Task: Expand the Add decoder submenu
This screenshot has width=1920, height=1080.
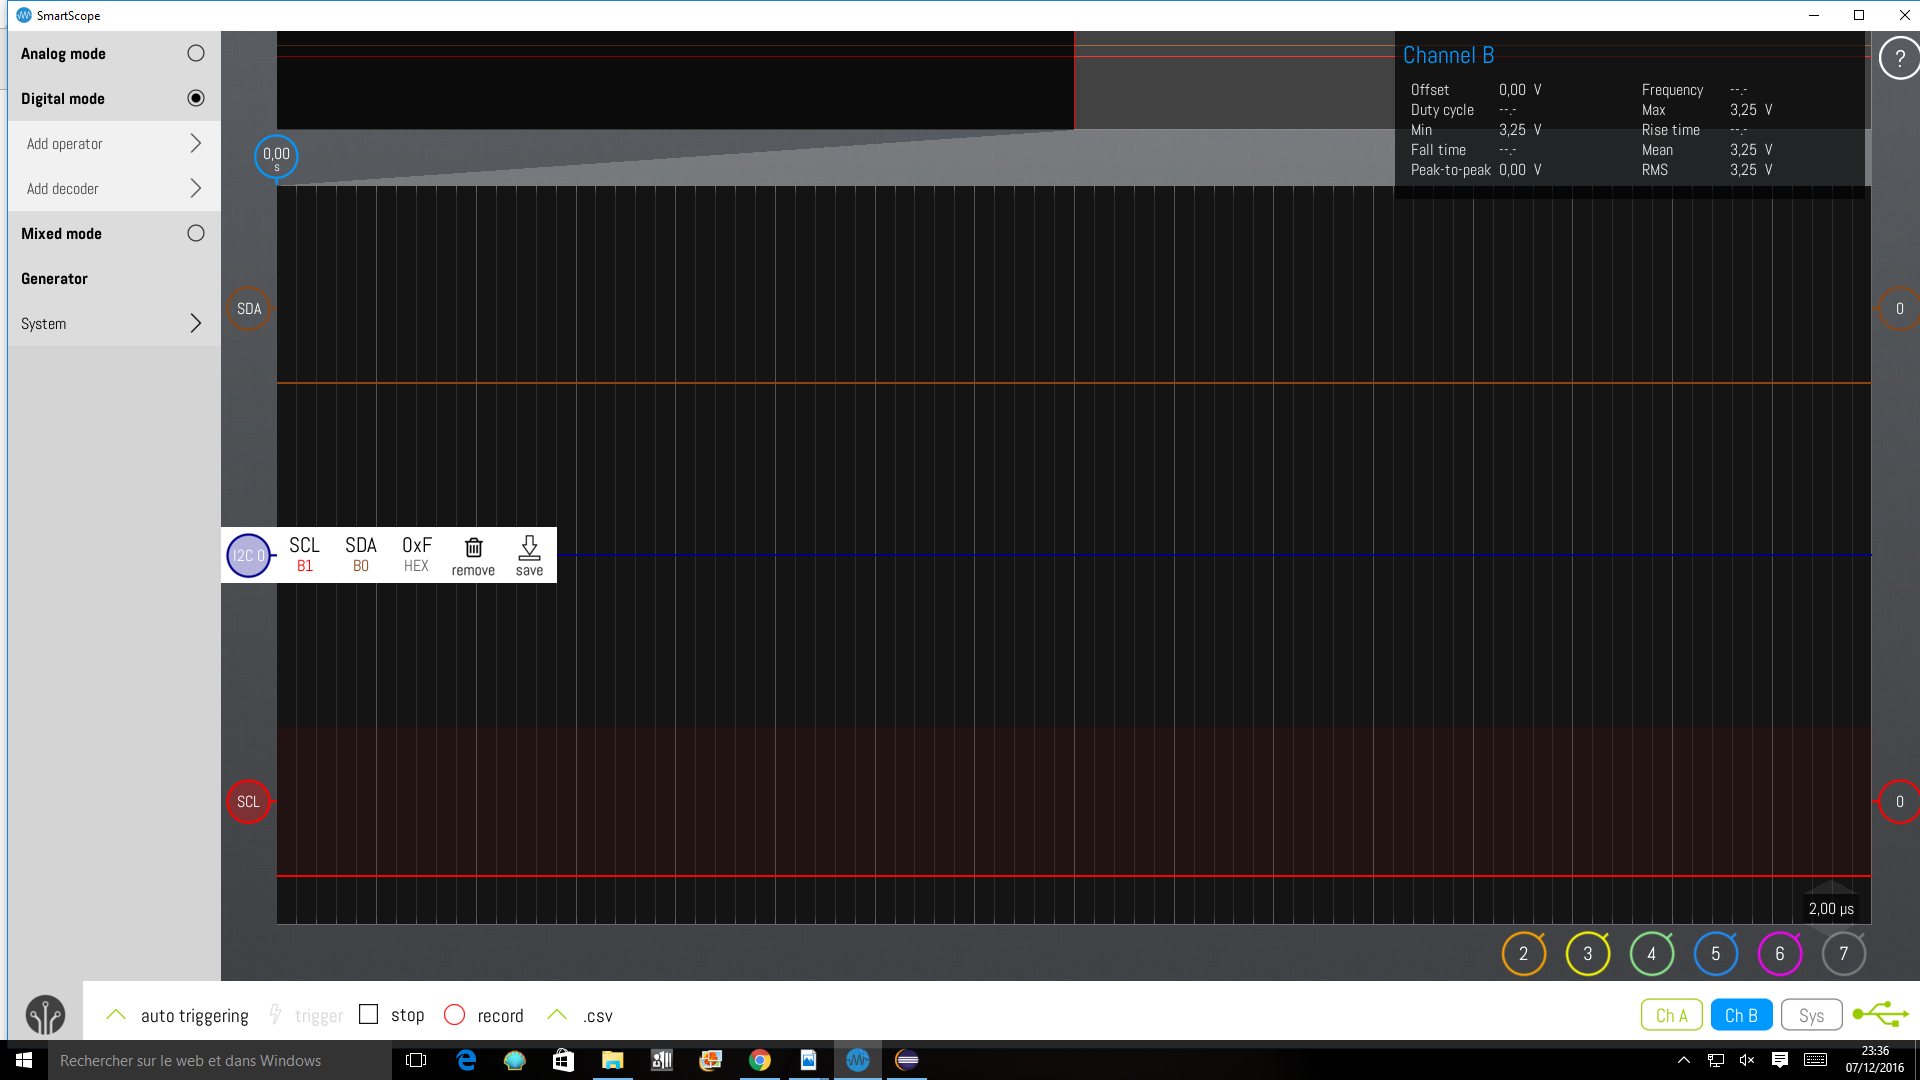Action: coord(196,188)
